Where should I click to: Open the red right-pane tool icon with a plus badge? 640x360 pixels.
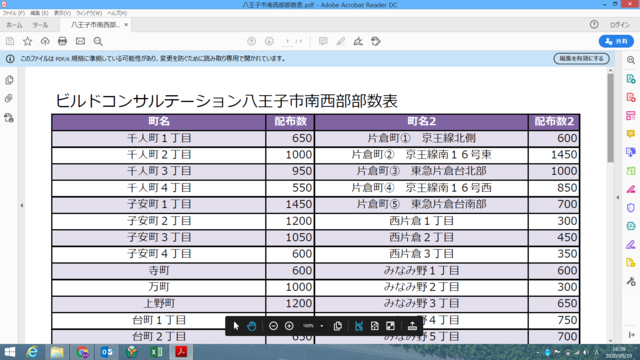[631, 97]
